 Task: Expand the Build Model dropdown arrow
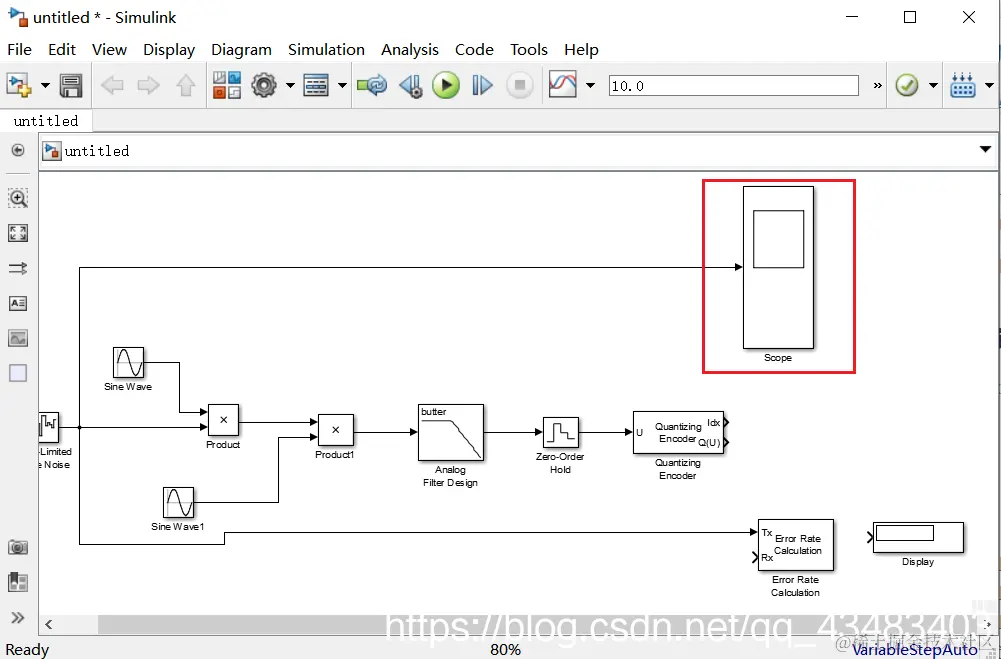pyautogui.click(x=990, y=85)
